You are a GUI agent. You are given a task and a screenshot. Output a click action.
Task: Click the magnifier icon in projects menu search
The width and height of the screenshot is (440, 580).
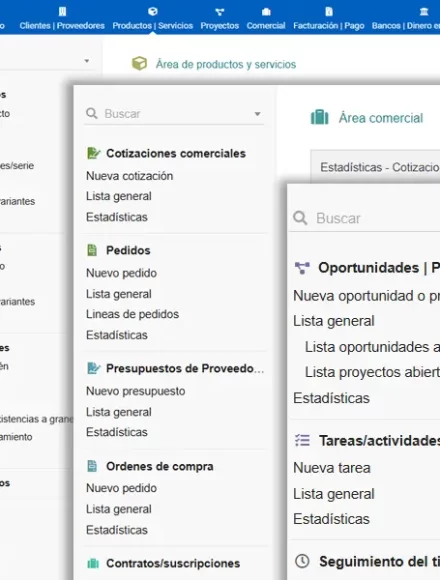(300, 218)
